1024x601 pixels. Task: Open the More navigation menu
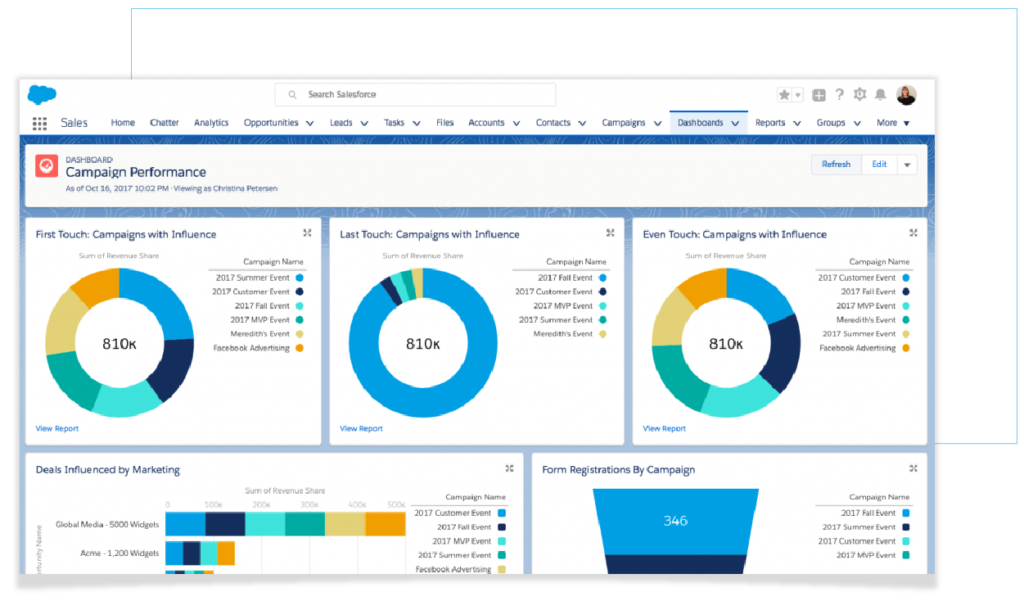(893, 123)
